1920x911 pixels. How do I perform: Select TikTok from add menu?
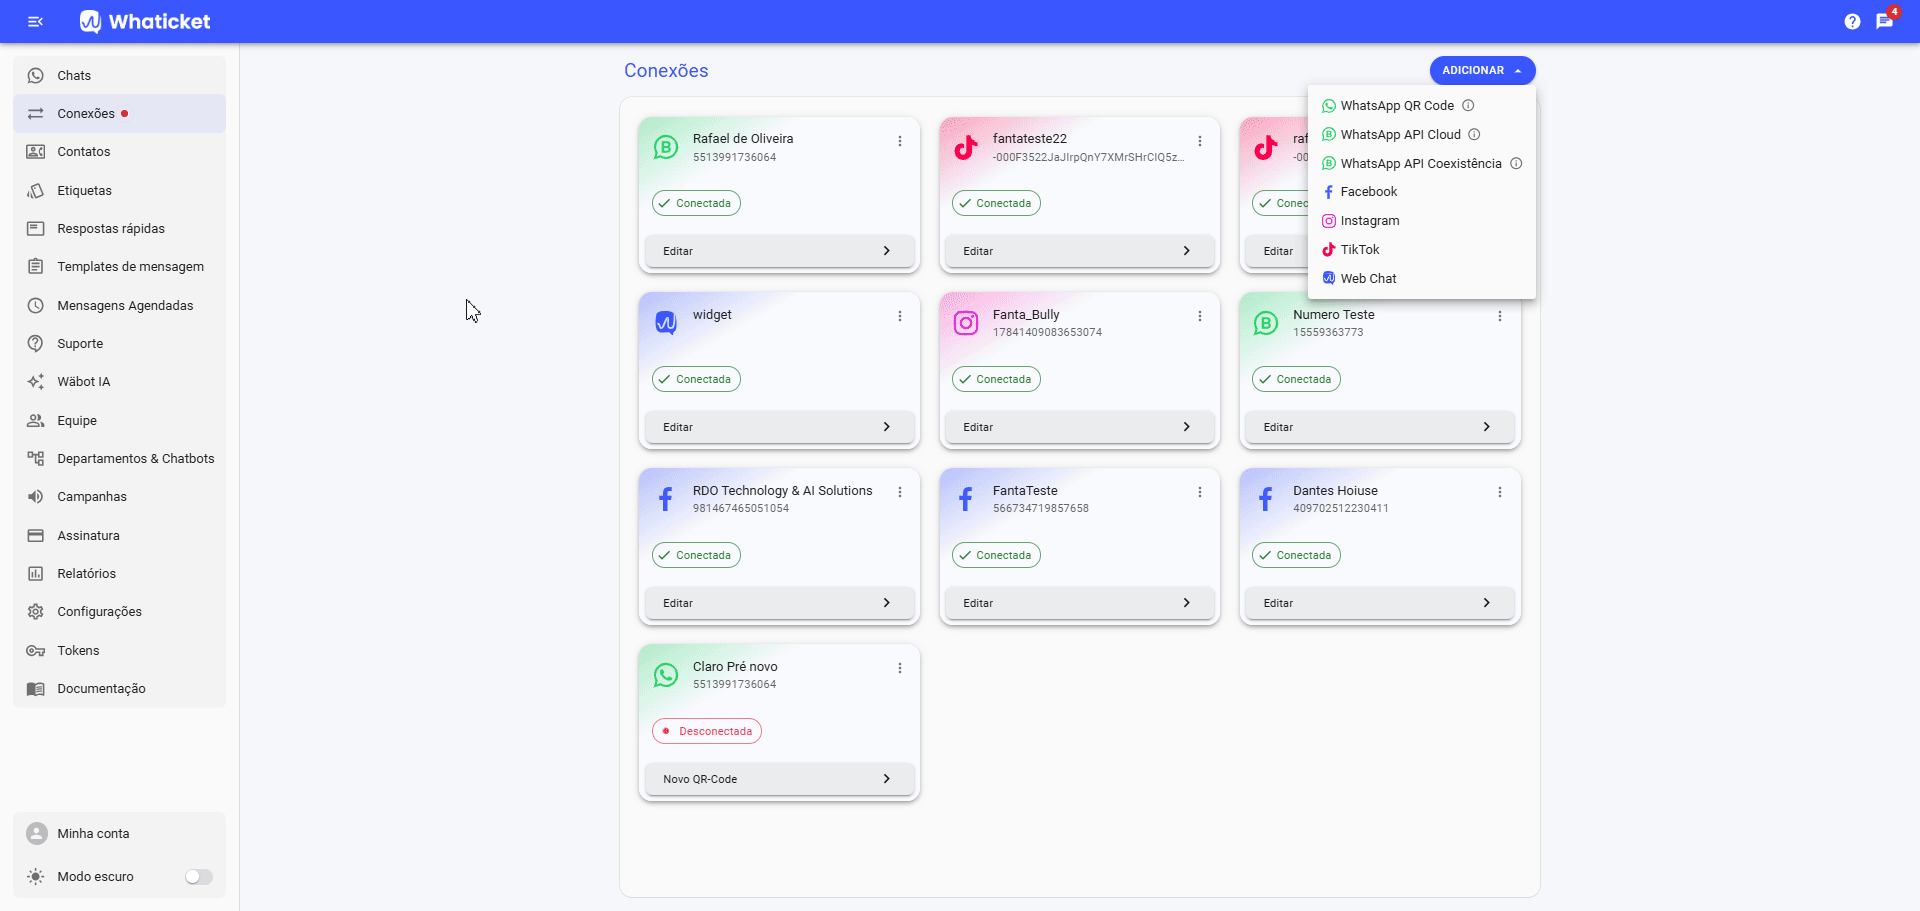(1421, 250)
